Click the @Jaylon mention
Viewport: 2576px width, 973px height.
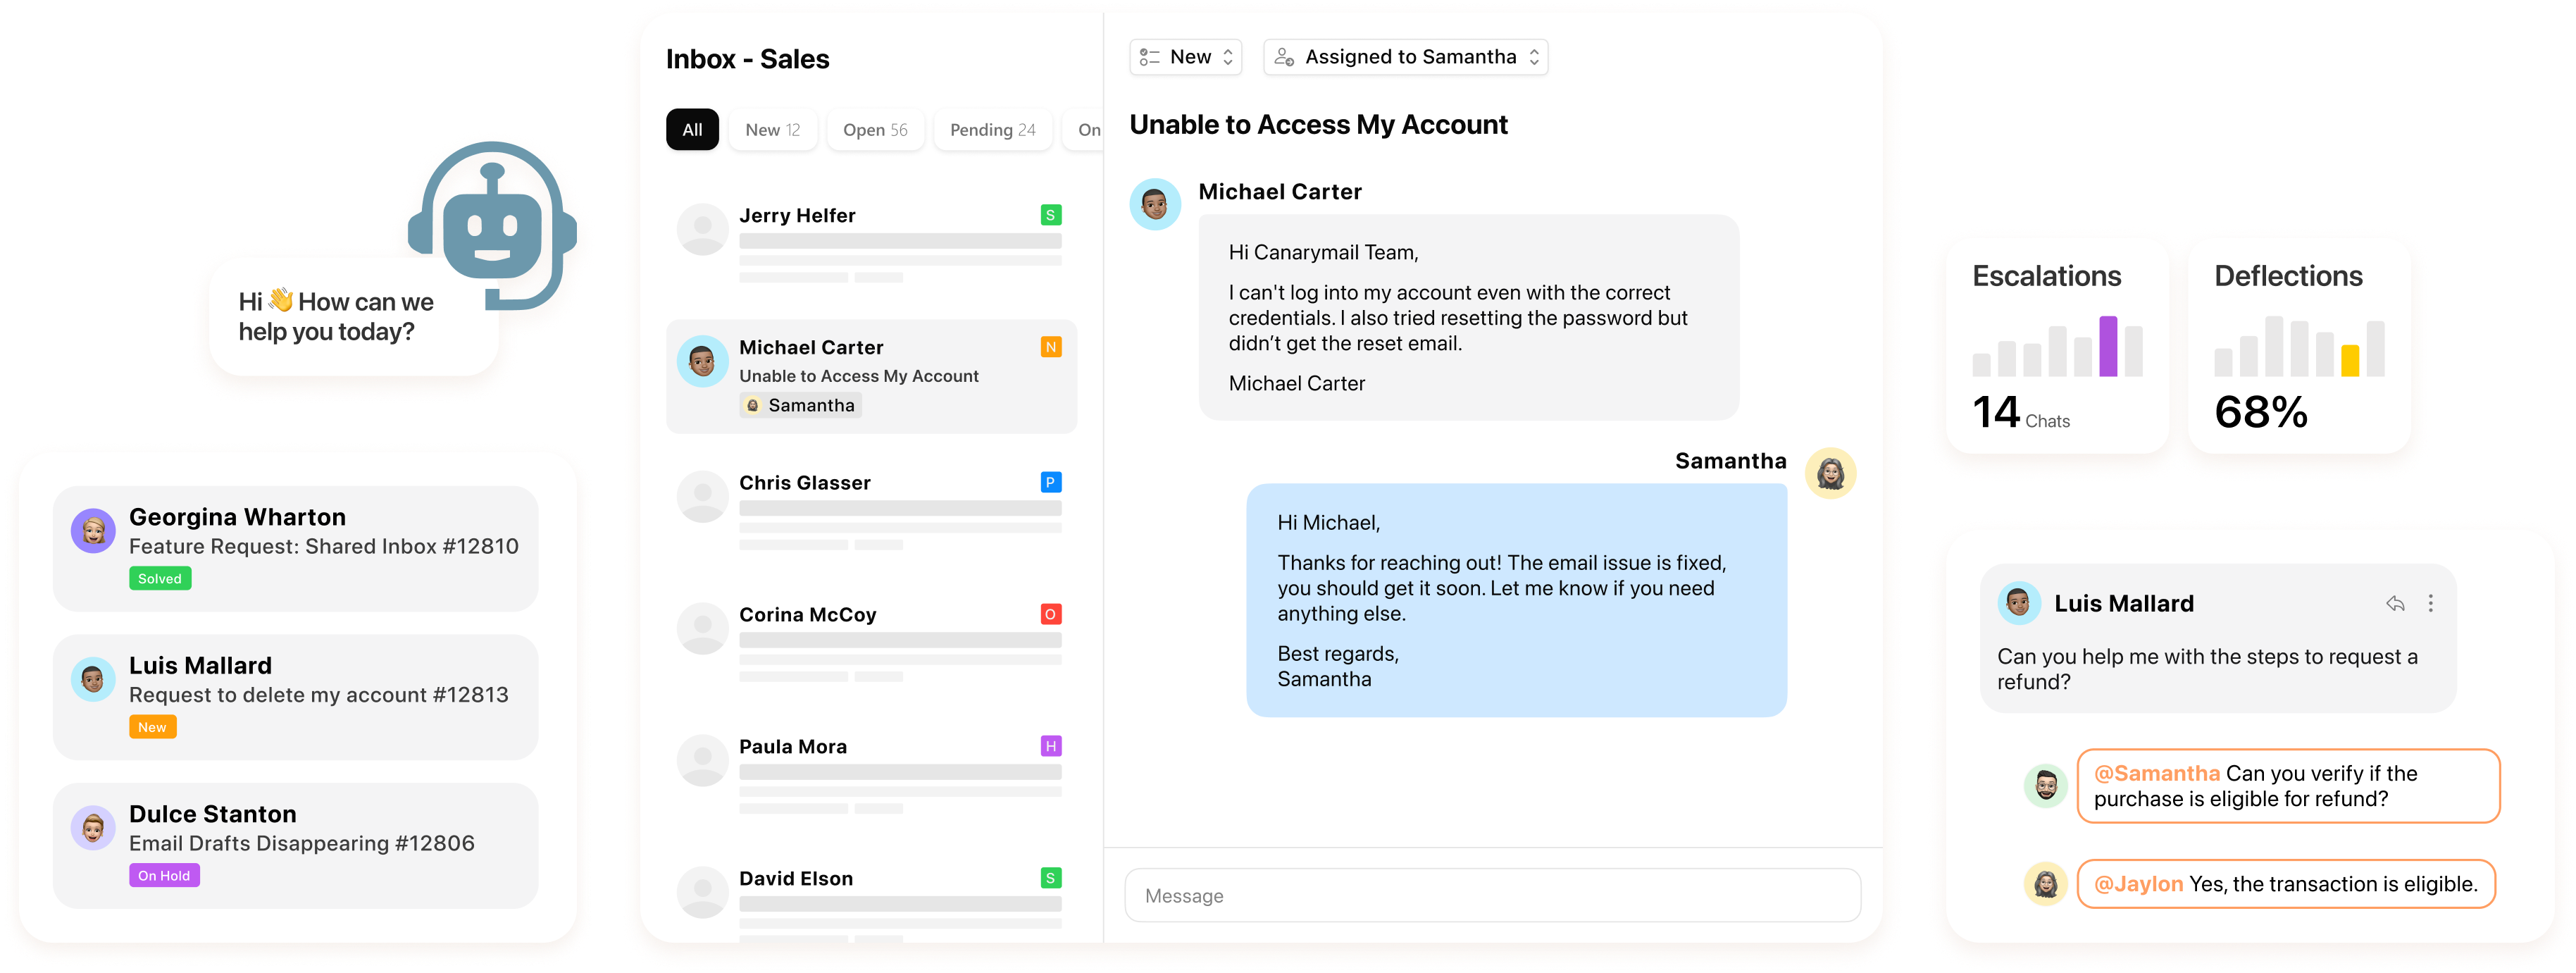(x=2138, y=884)
